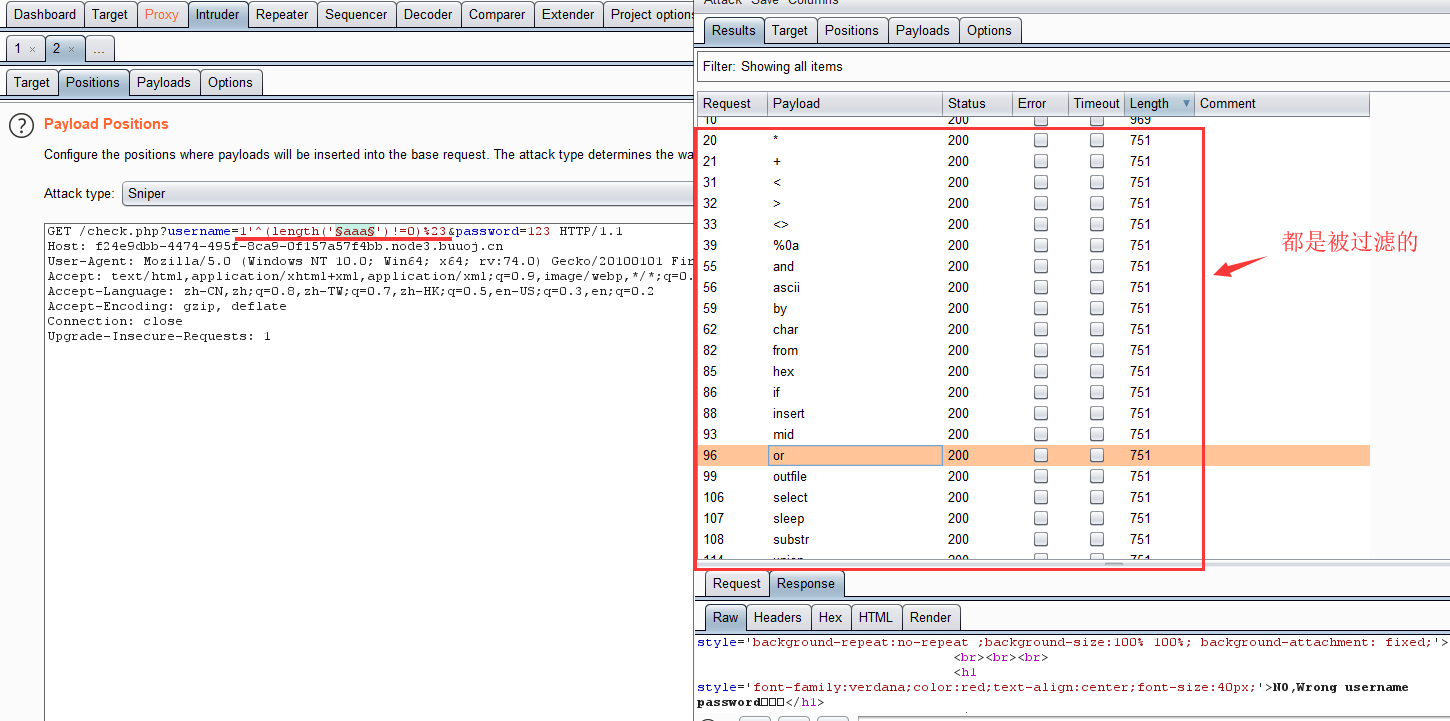Click Length value 751 in substr row
The height and width of the screenshot is (721, 1450).
(x=1140, y=539)
